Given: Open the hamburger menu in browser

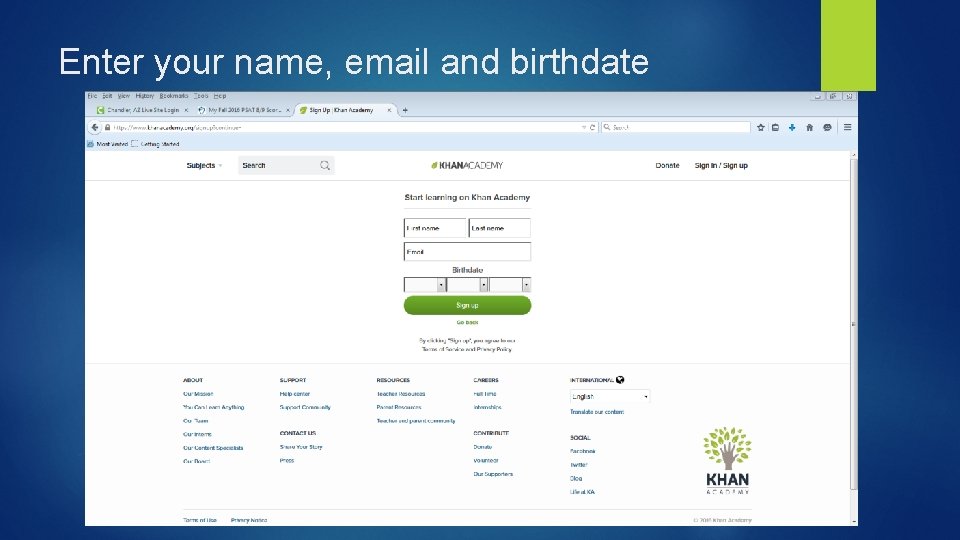Looking at the screenshot, I should point(847,127).
